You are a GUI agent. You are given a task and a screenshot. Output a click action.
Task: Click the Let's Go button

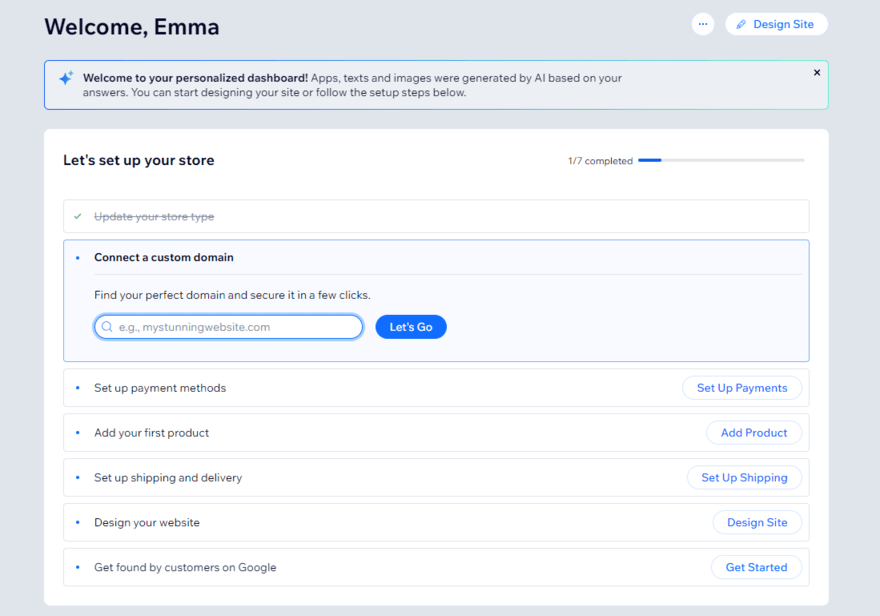pyautogui.click(x=411, y=327)
